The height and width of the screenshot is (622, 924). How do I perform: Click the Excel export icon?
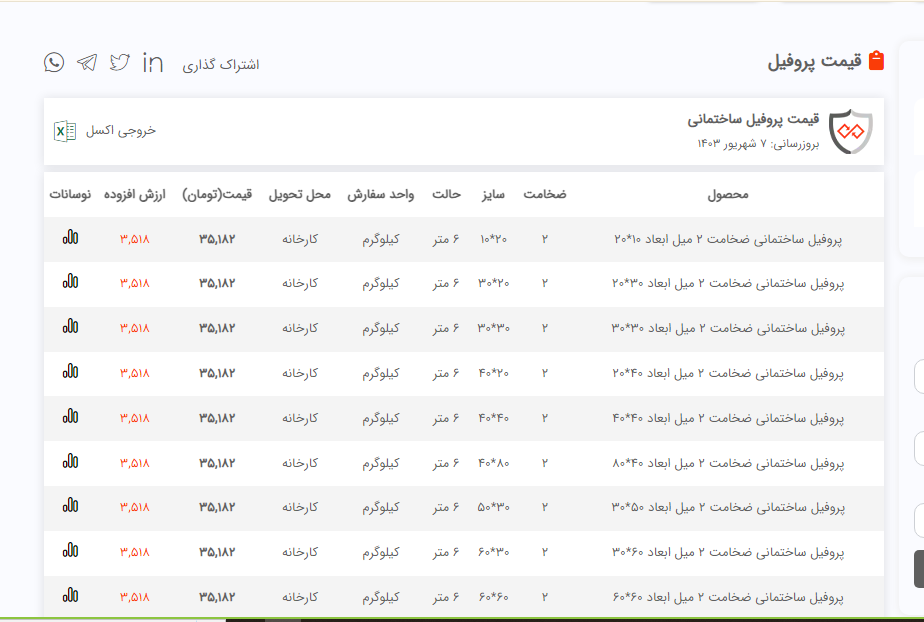pyautogui.click(x=65, y=131)
